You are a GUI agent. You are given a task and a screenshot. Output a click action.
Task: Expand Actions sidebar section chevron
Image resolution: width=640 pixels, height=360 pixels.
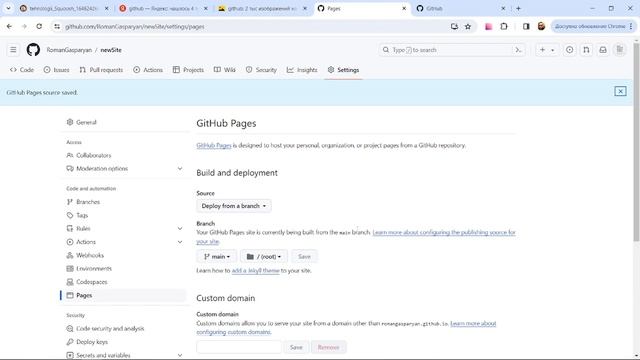click(x=180, y=242)
